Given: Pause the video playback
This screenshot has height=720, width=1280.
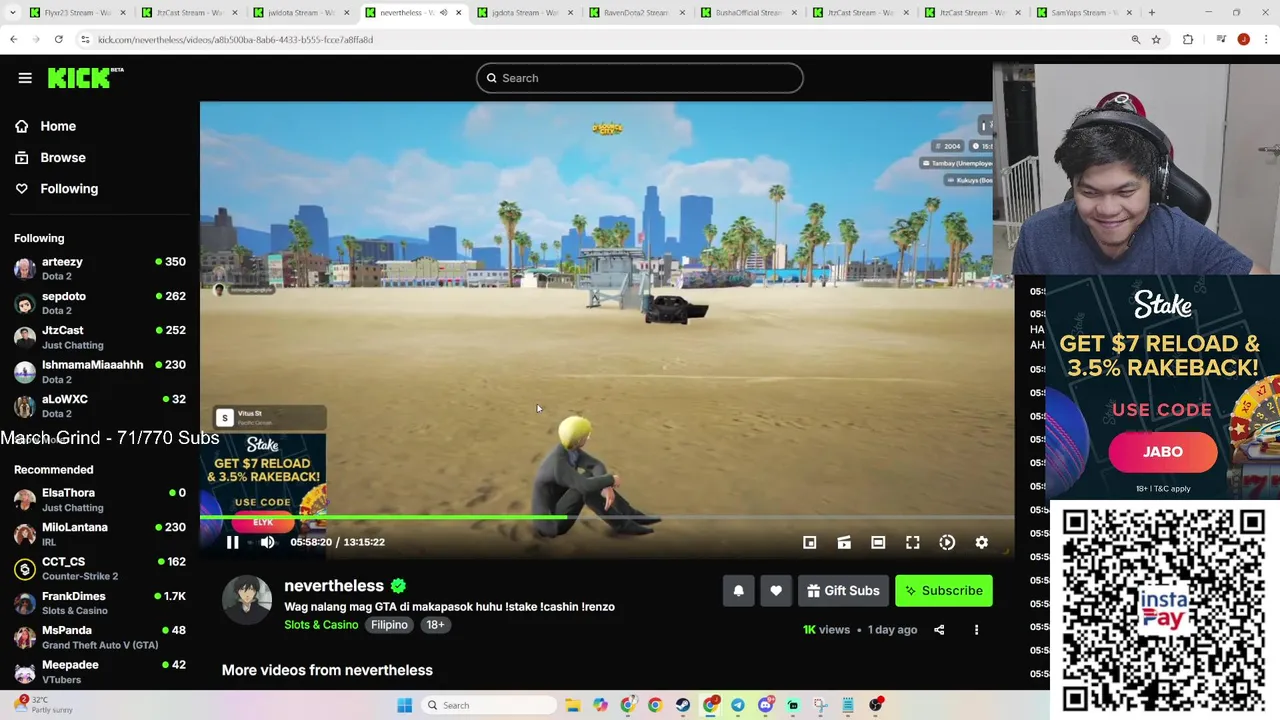Looking at the screenshot, I should [x=232, y=542].
